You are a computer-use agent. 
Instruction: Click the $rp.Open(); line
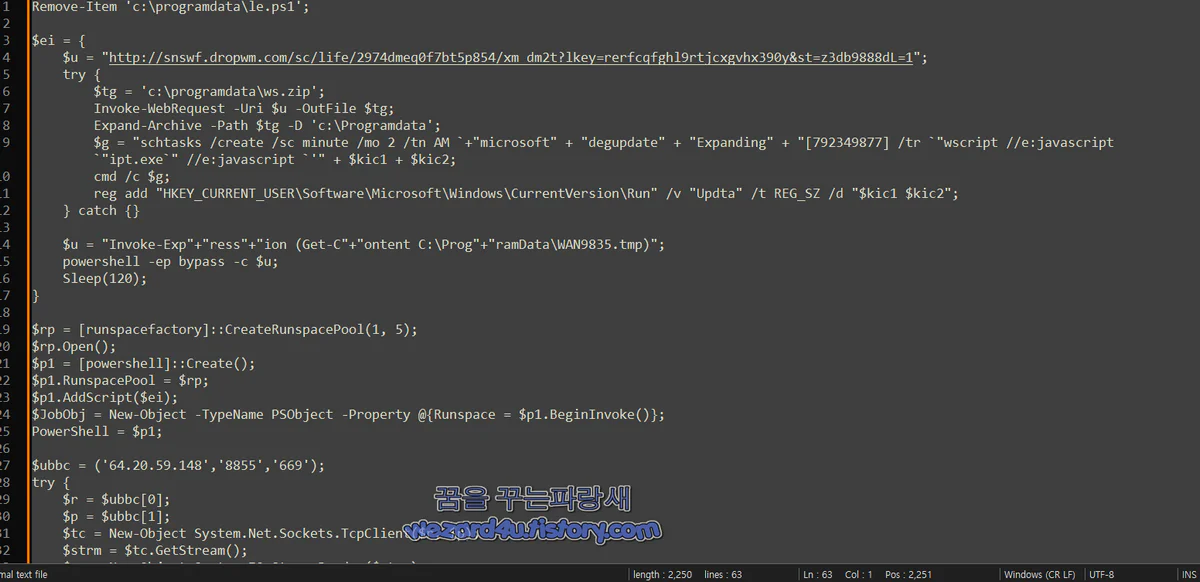tap(74, 346)
